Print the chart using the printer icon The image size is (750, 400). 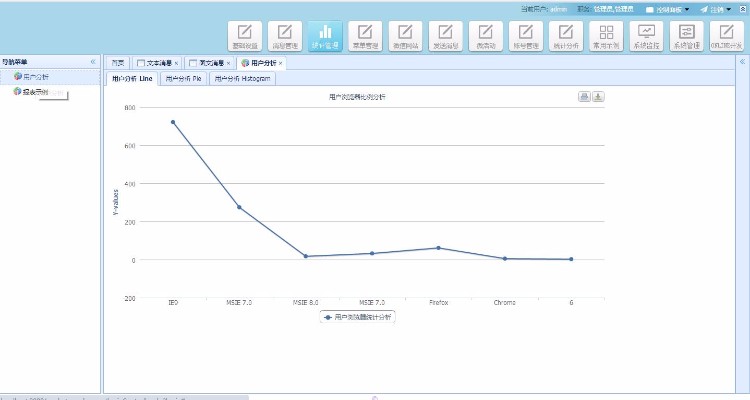coord(584,97)
